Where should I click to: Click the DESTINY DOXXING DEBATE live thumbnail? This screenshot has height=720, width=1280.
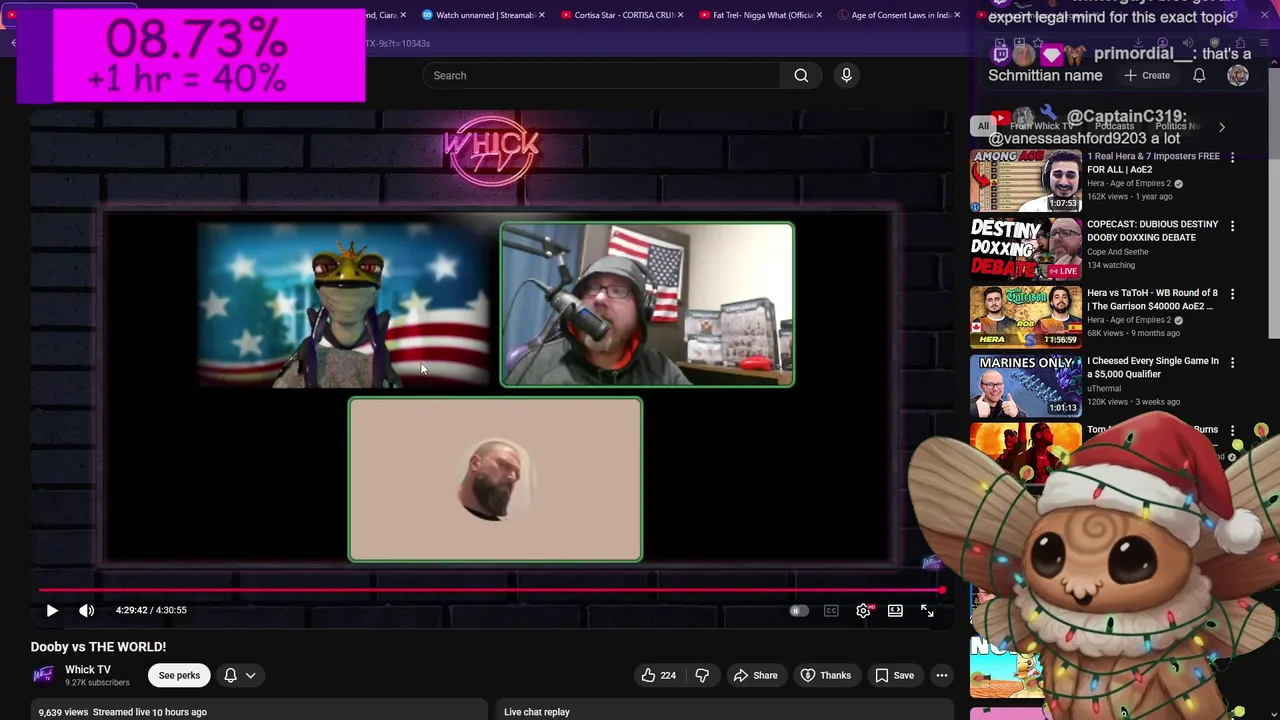click(x=1026, y=249)
